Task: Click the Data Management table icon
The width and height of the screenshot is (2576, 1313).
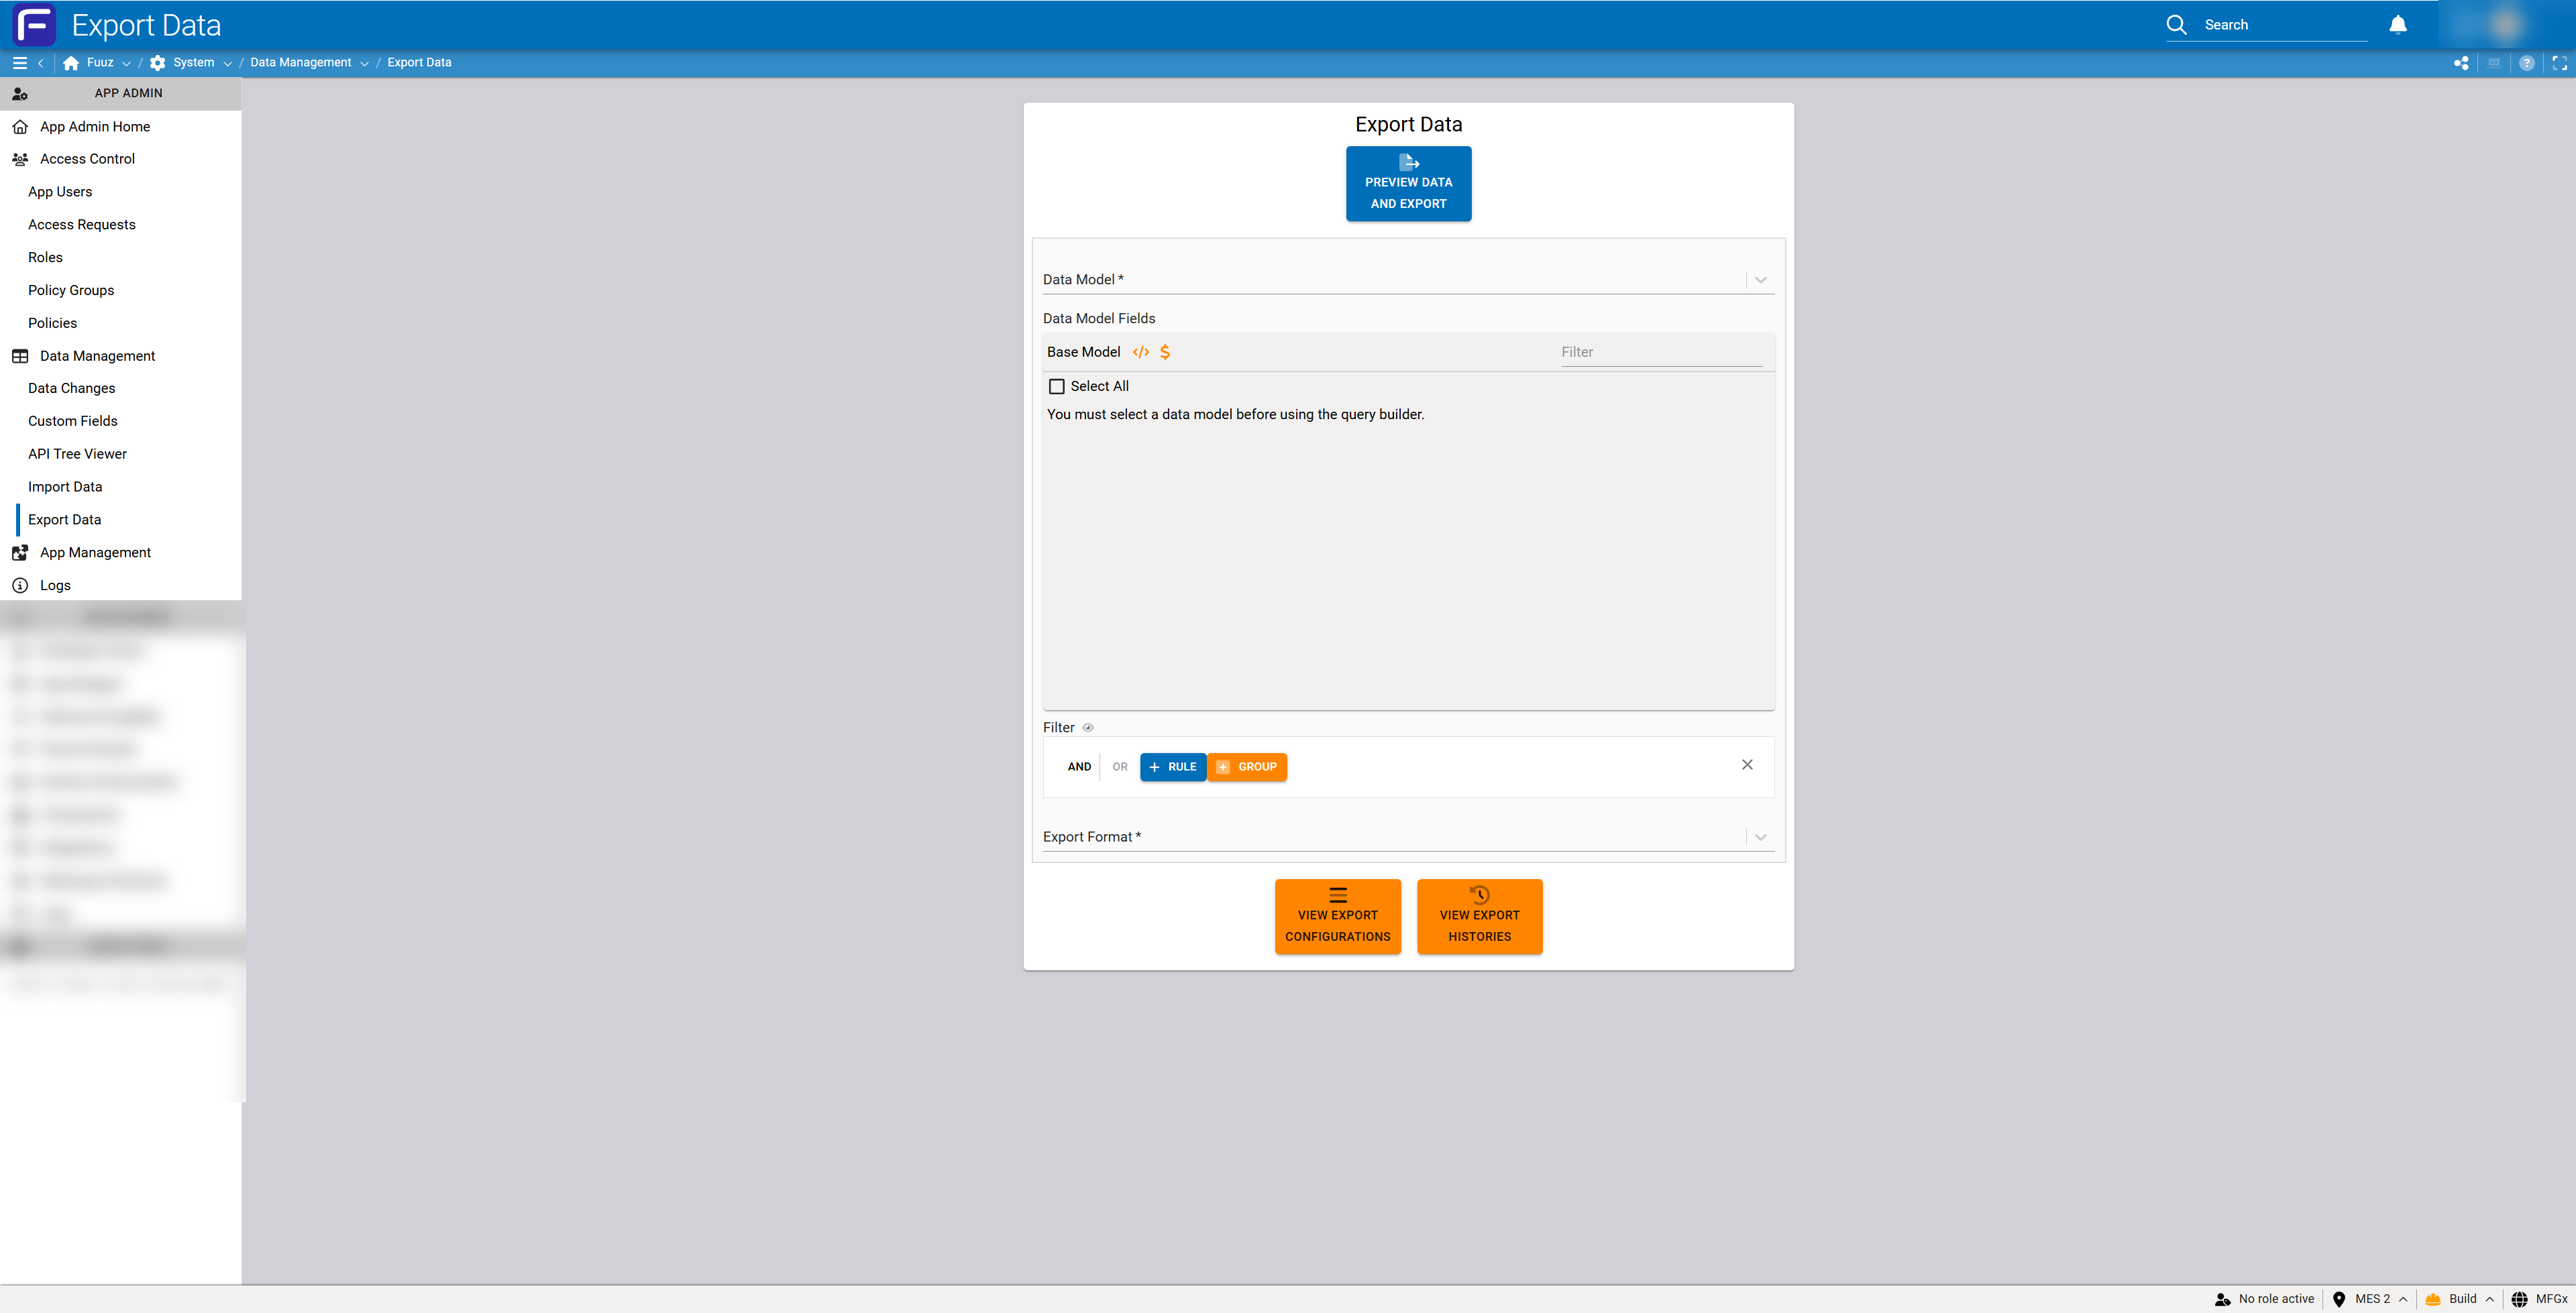Action: (20, 356)
